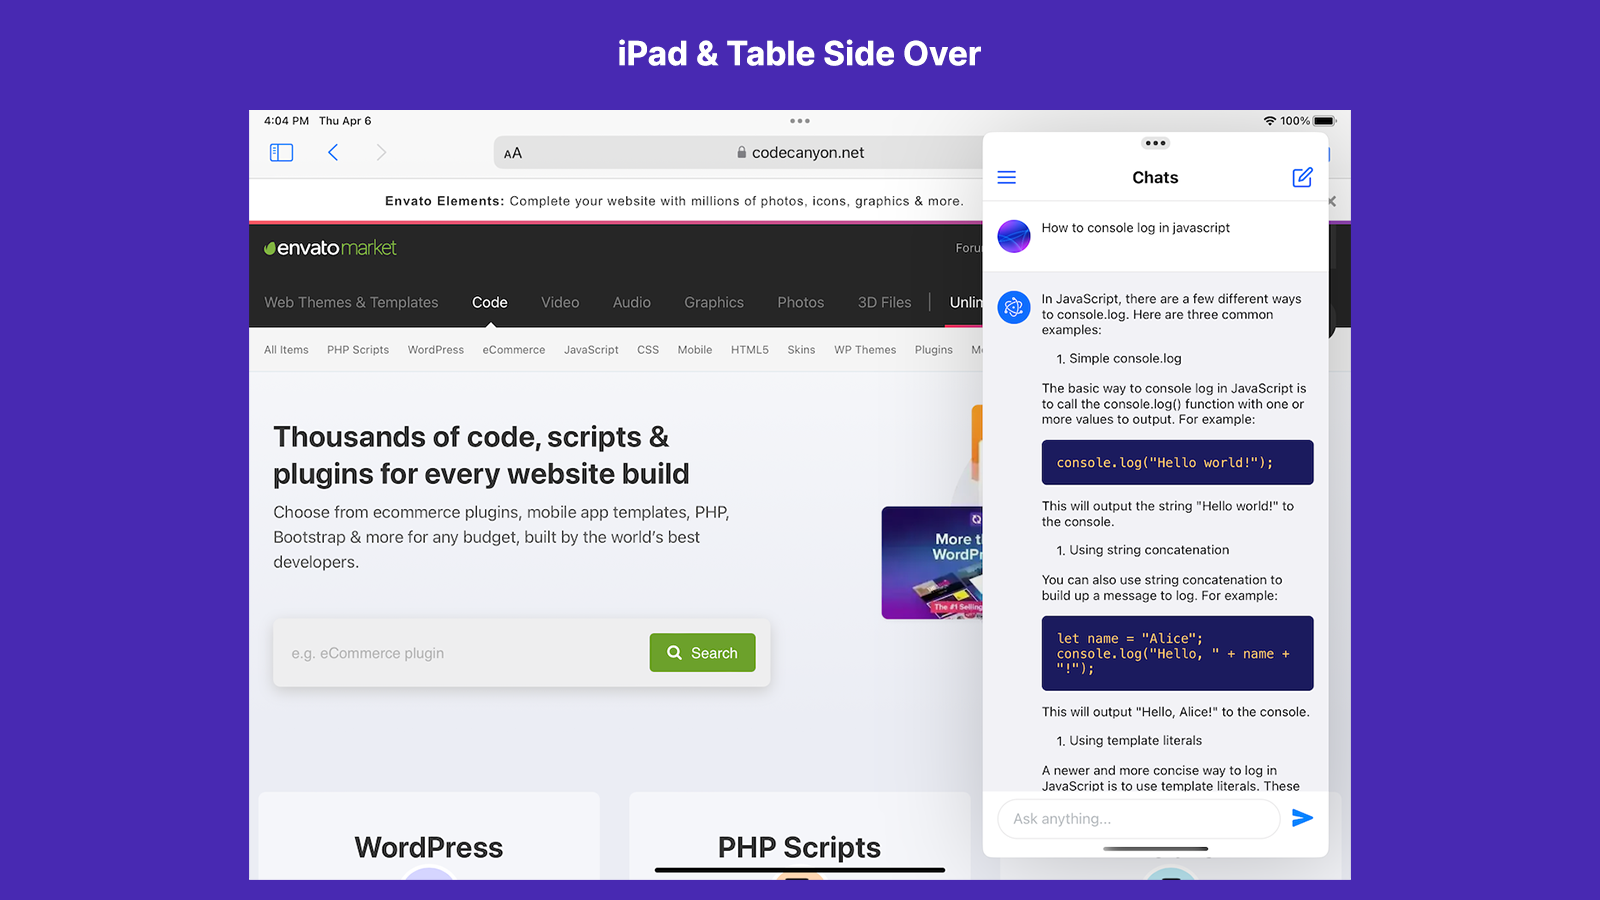1600x900 pixels.
Task: Tap the "Simple console.log" list item
Action: [x=1125, y=359]
